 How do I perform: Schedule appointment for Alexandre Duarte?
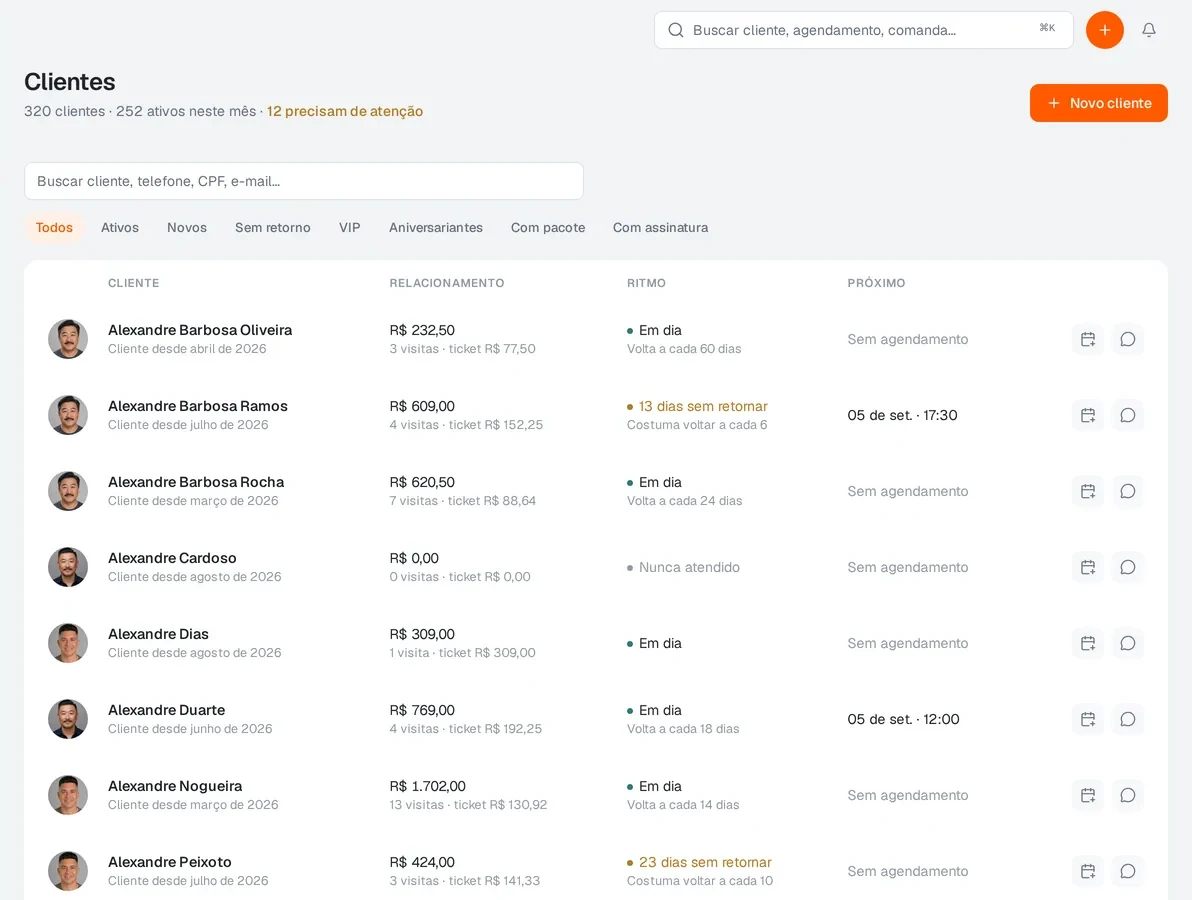pos(1088,719)
